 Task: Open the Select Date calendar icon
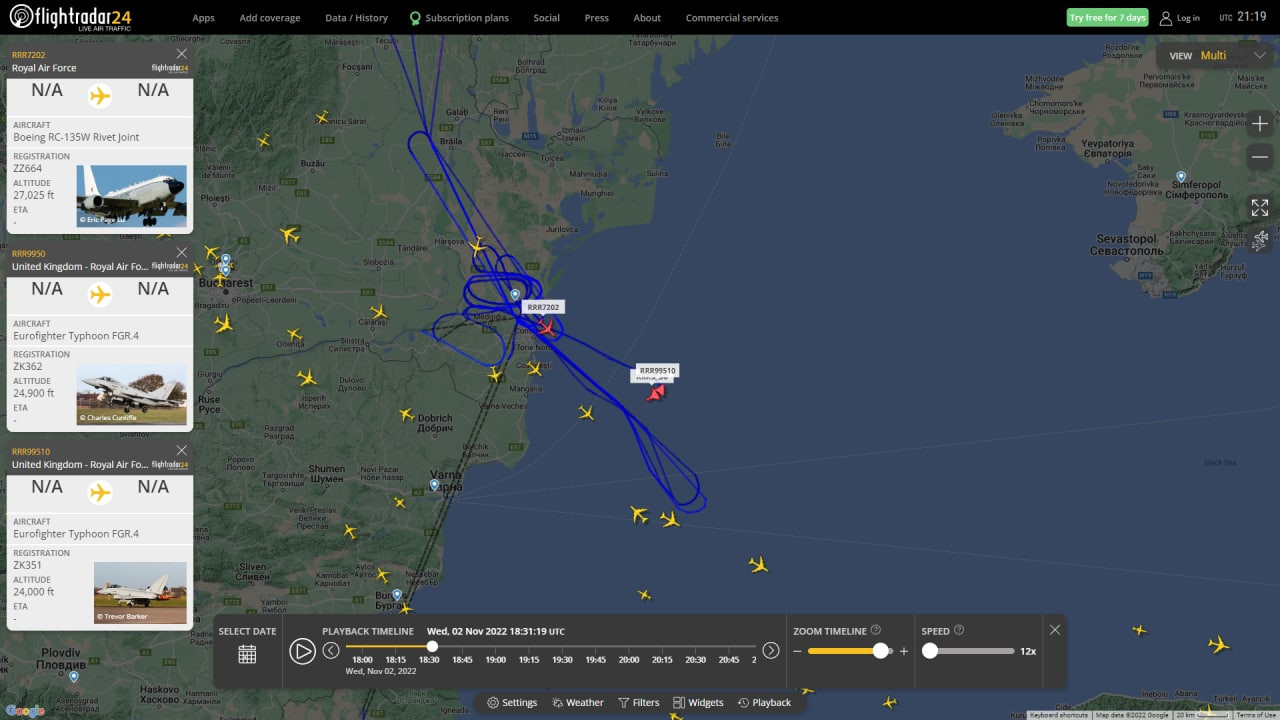pos(247,654)
